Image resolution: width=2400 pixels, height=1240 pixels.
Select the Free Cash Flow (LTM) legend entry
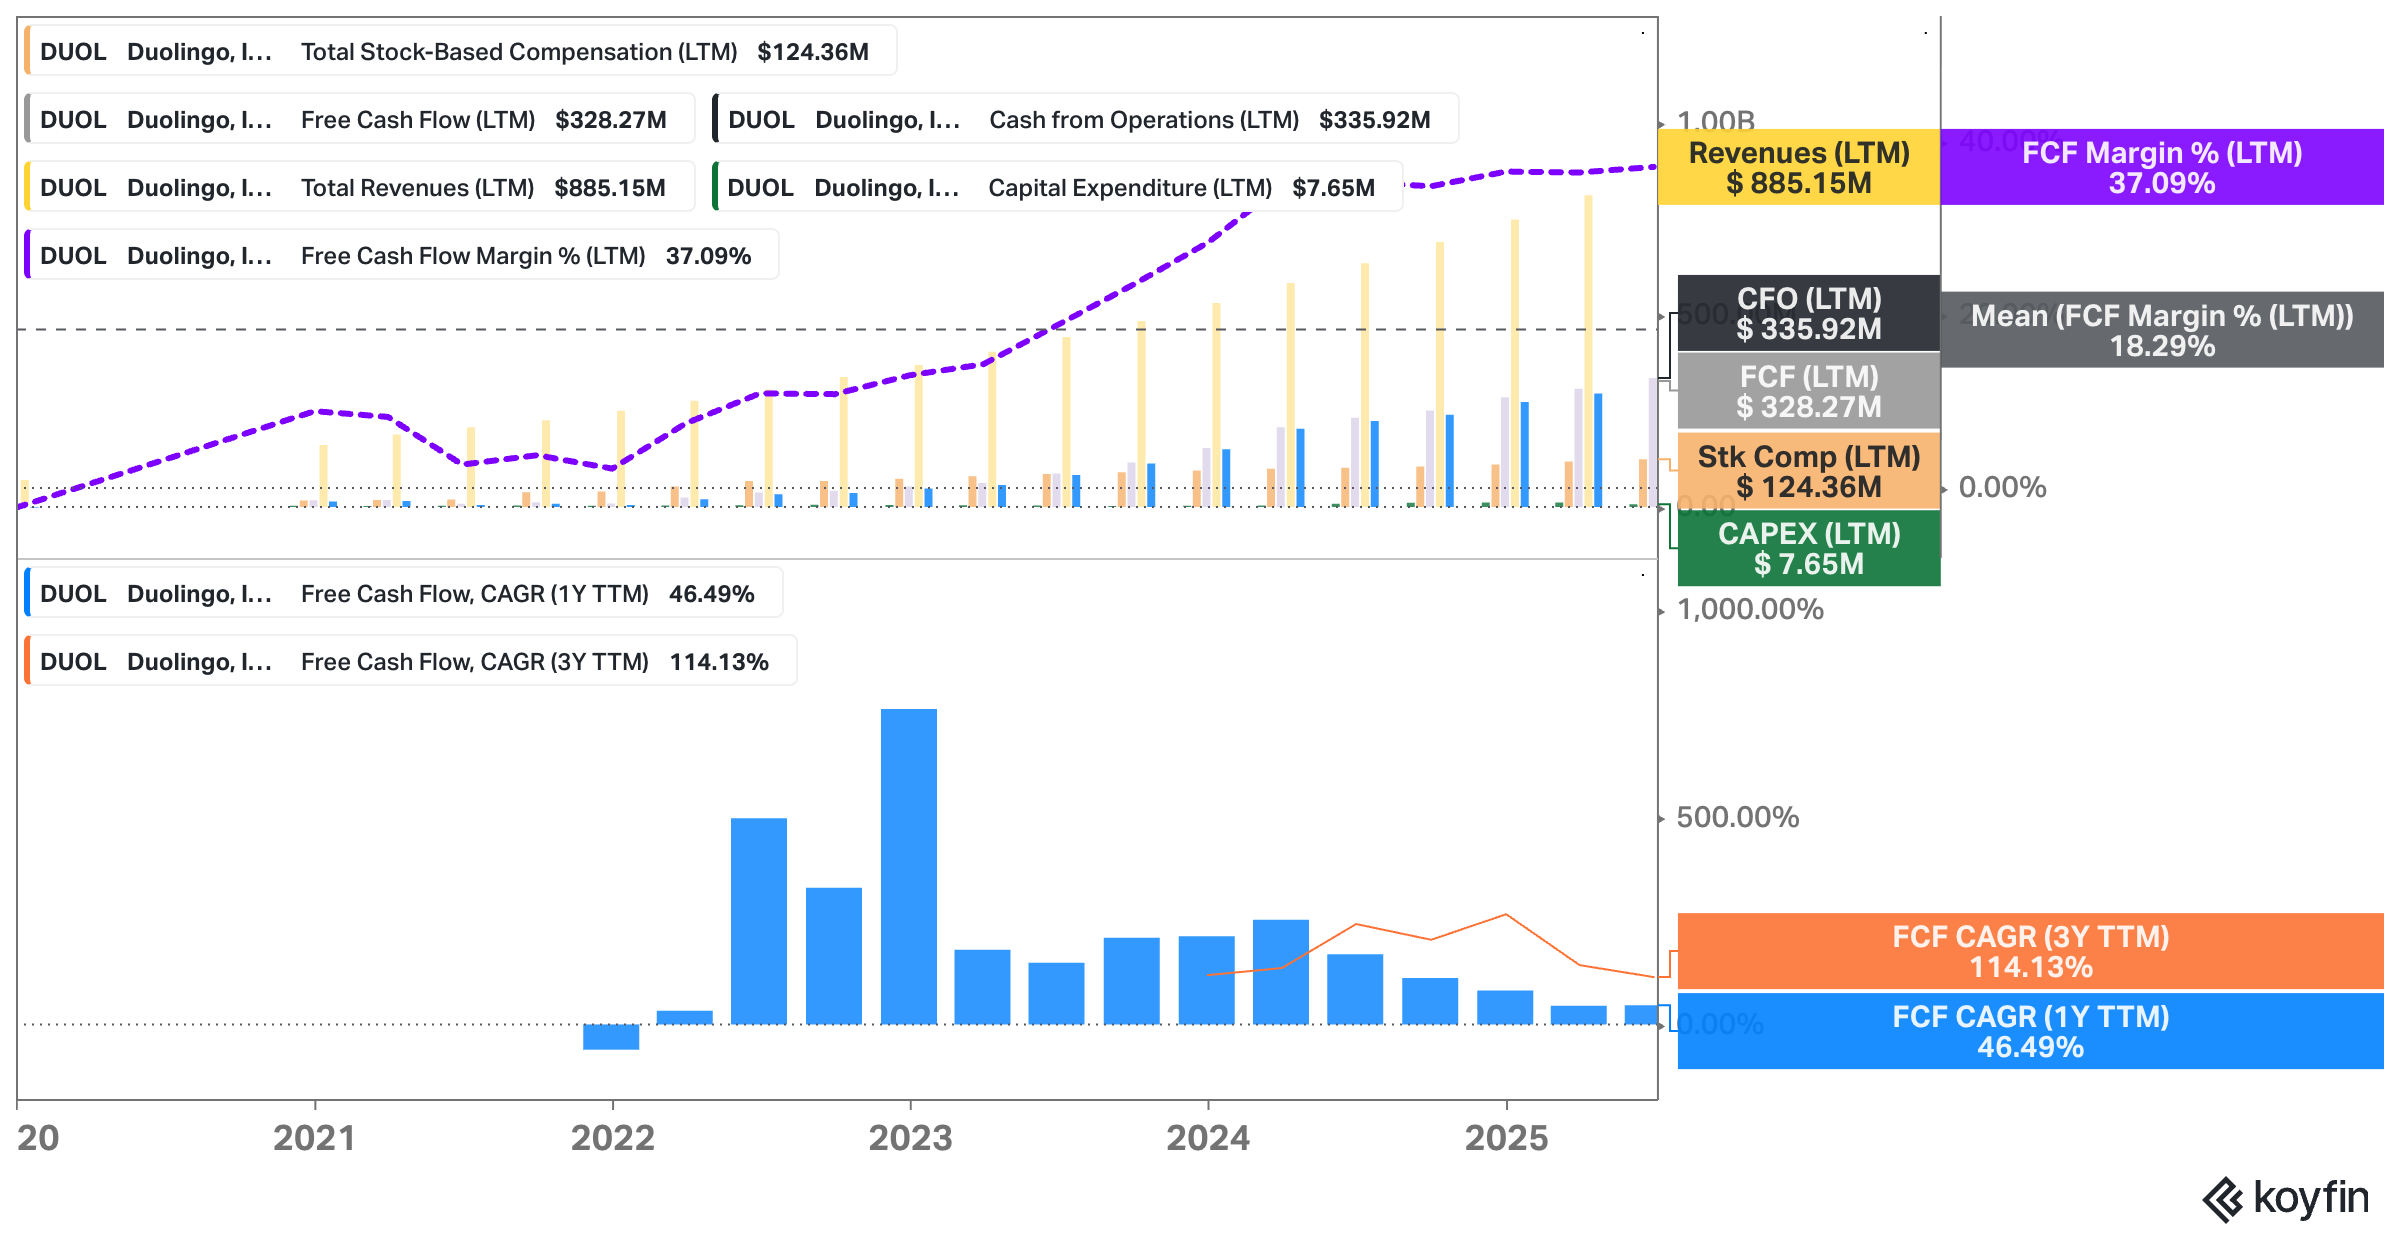pyautogui.click(x=360, y=120)
